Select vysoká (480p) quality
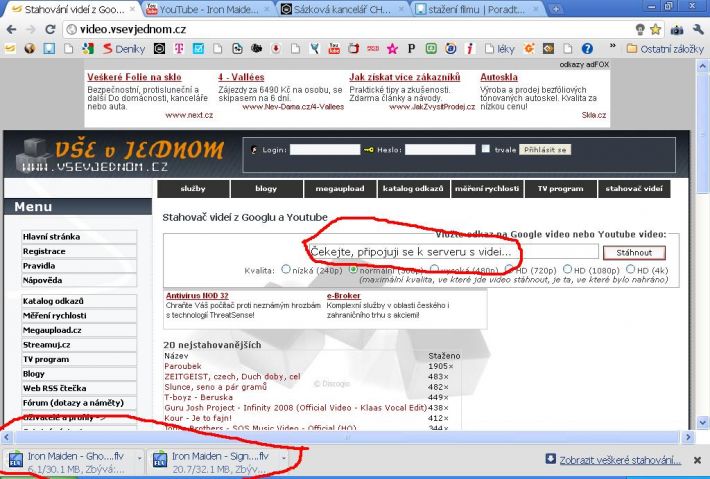The image size is (710, 479). click(x=434, y=269)
